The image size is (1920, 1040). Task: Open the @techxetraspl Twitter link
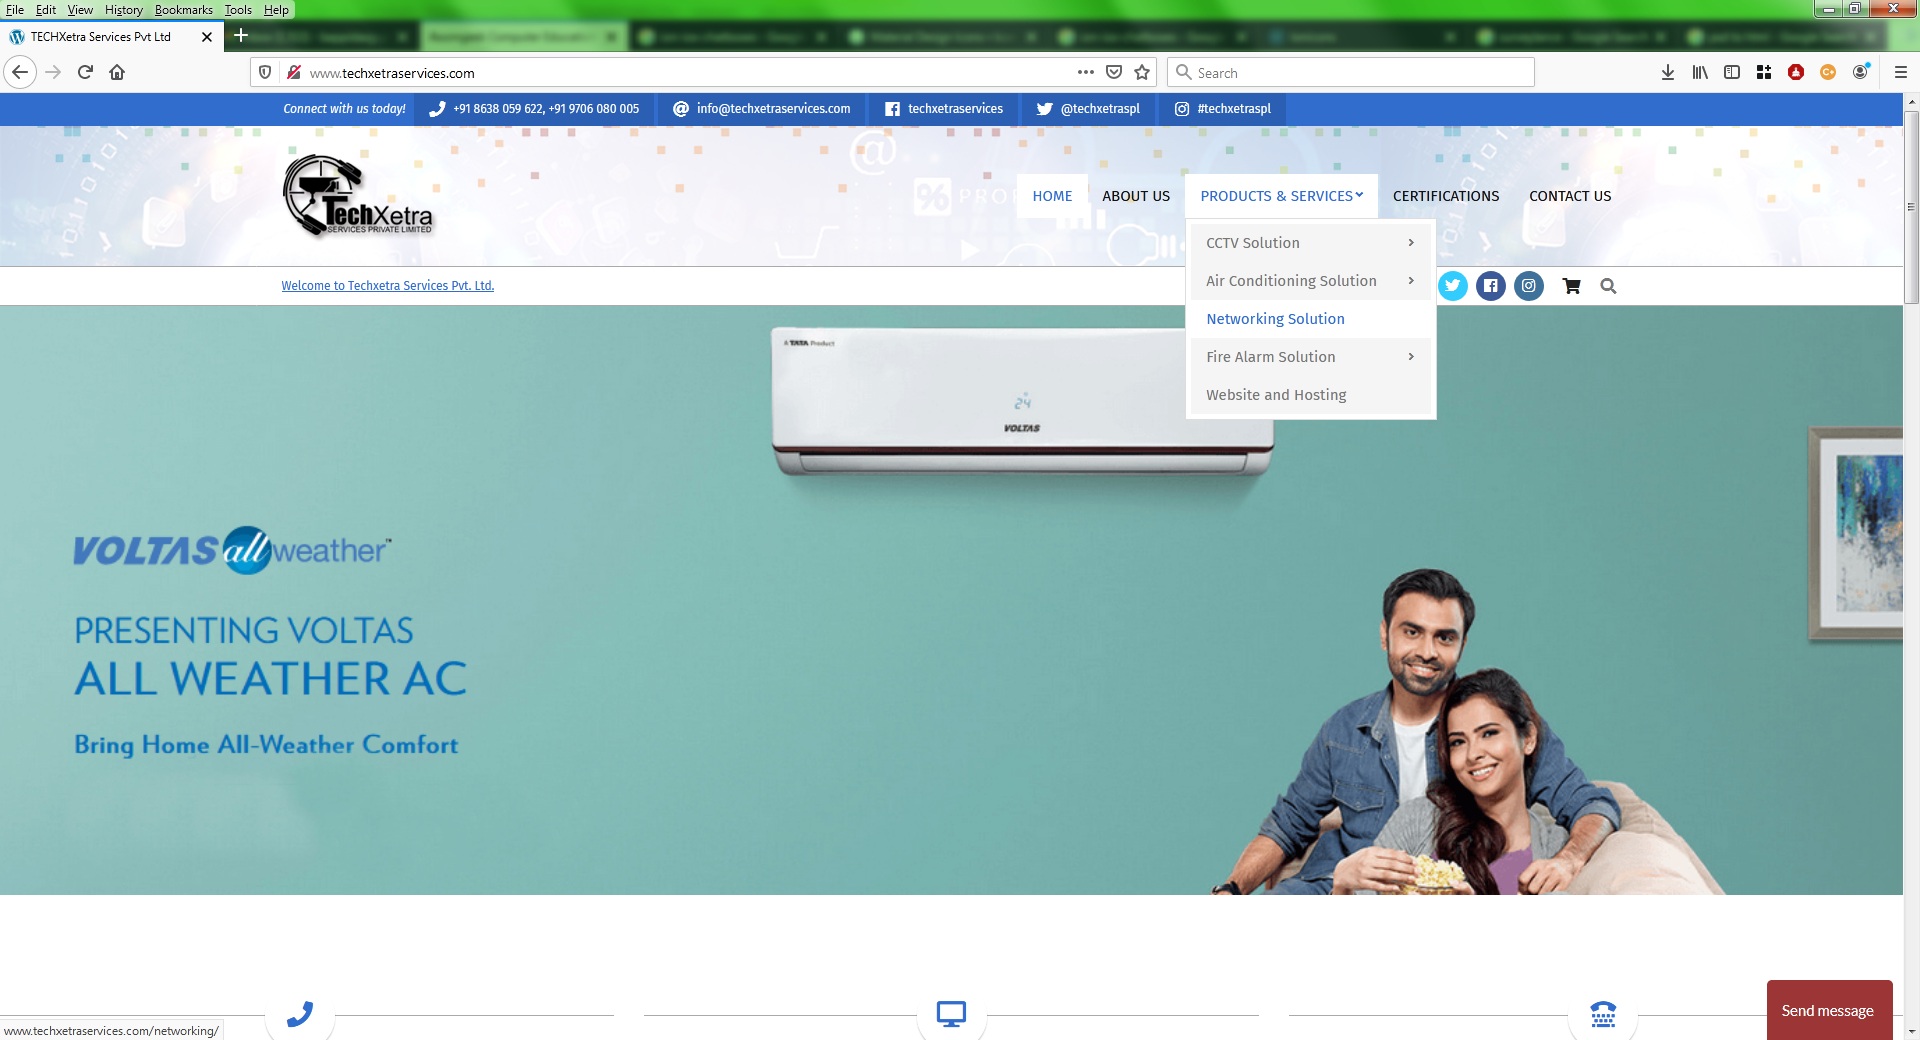[1088, 109]
